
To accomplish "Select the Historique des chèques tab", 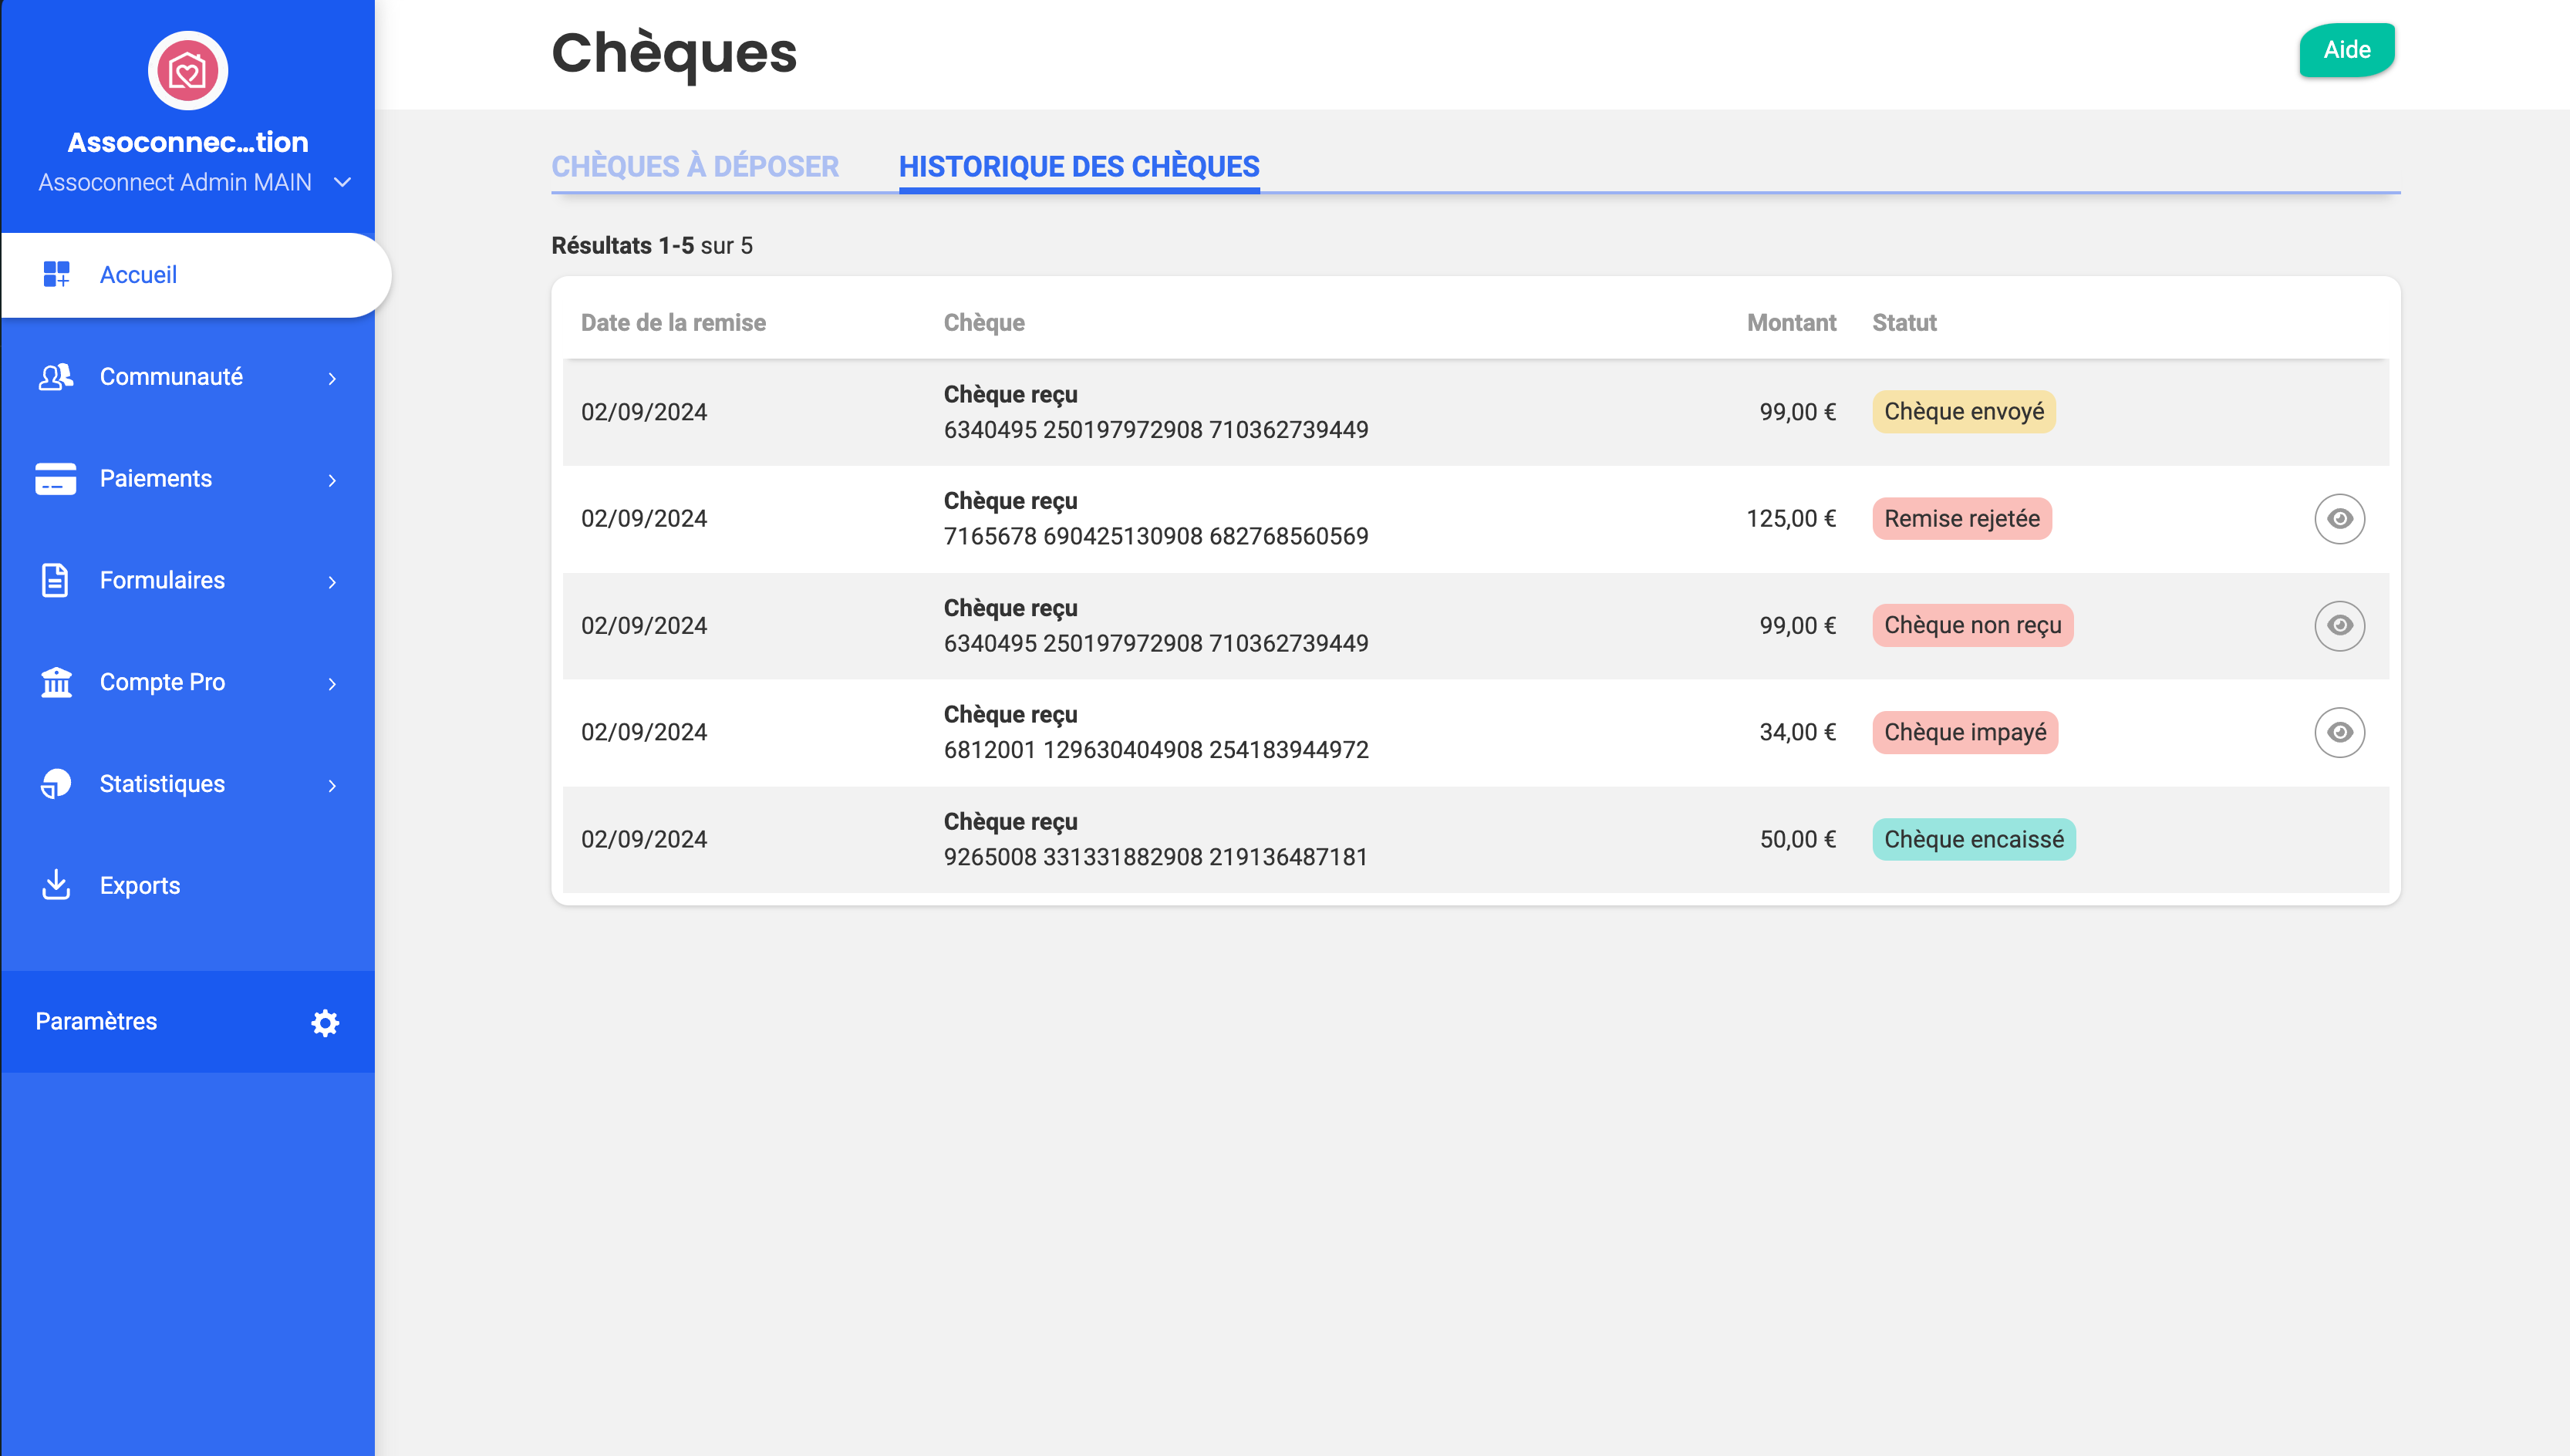I will [x=1079, y=166].
